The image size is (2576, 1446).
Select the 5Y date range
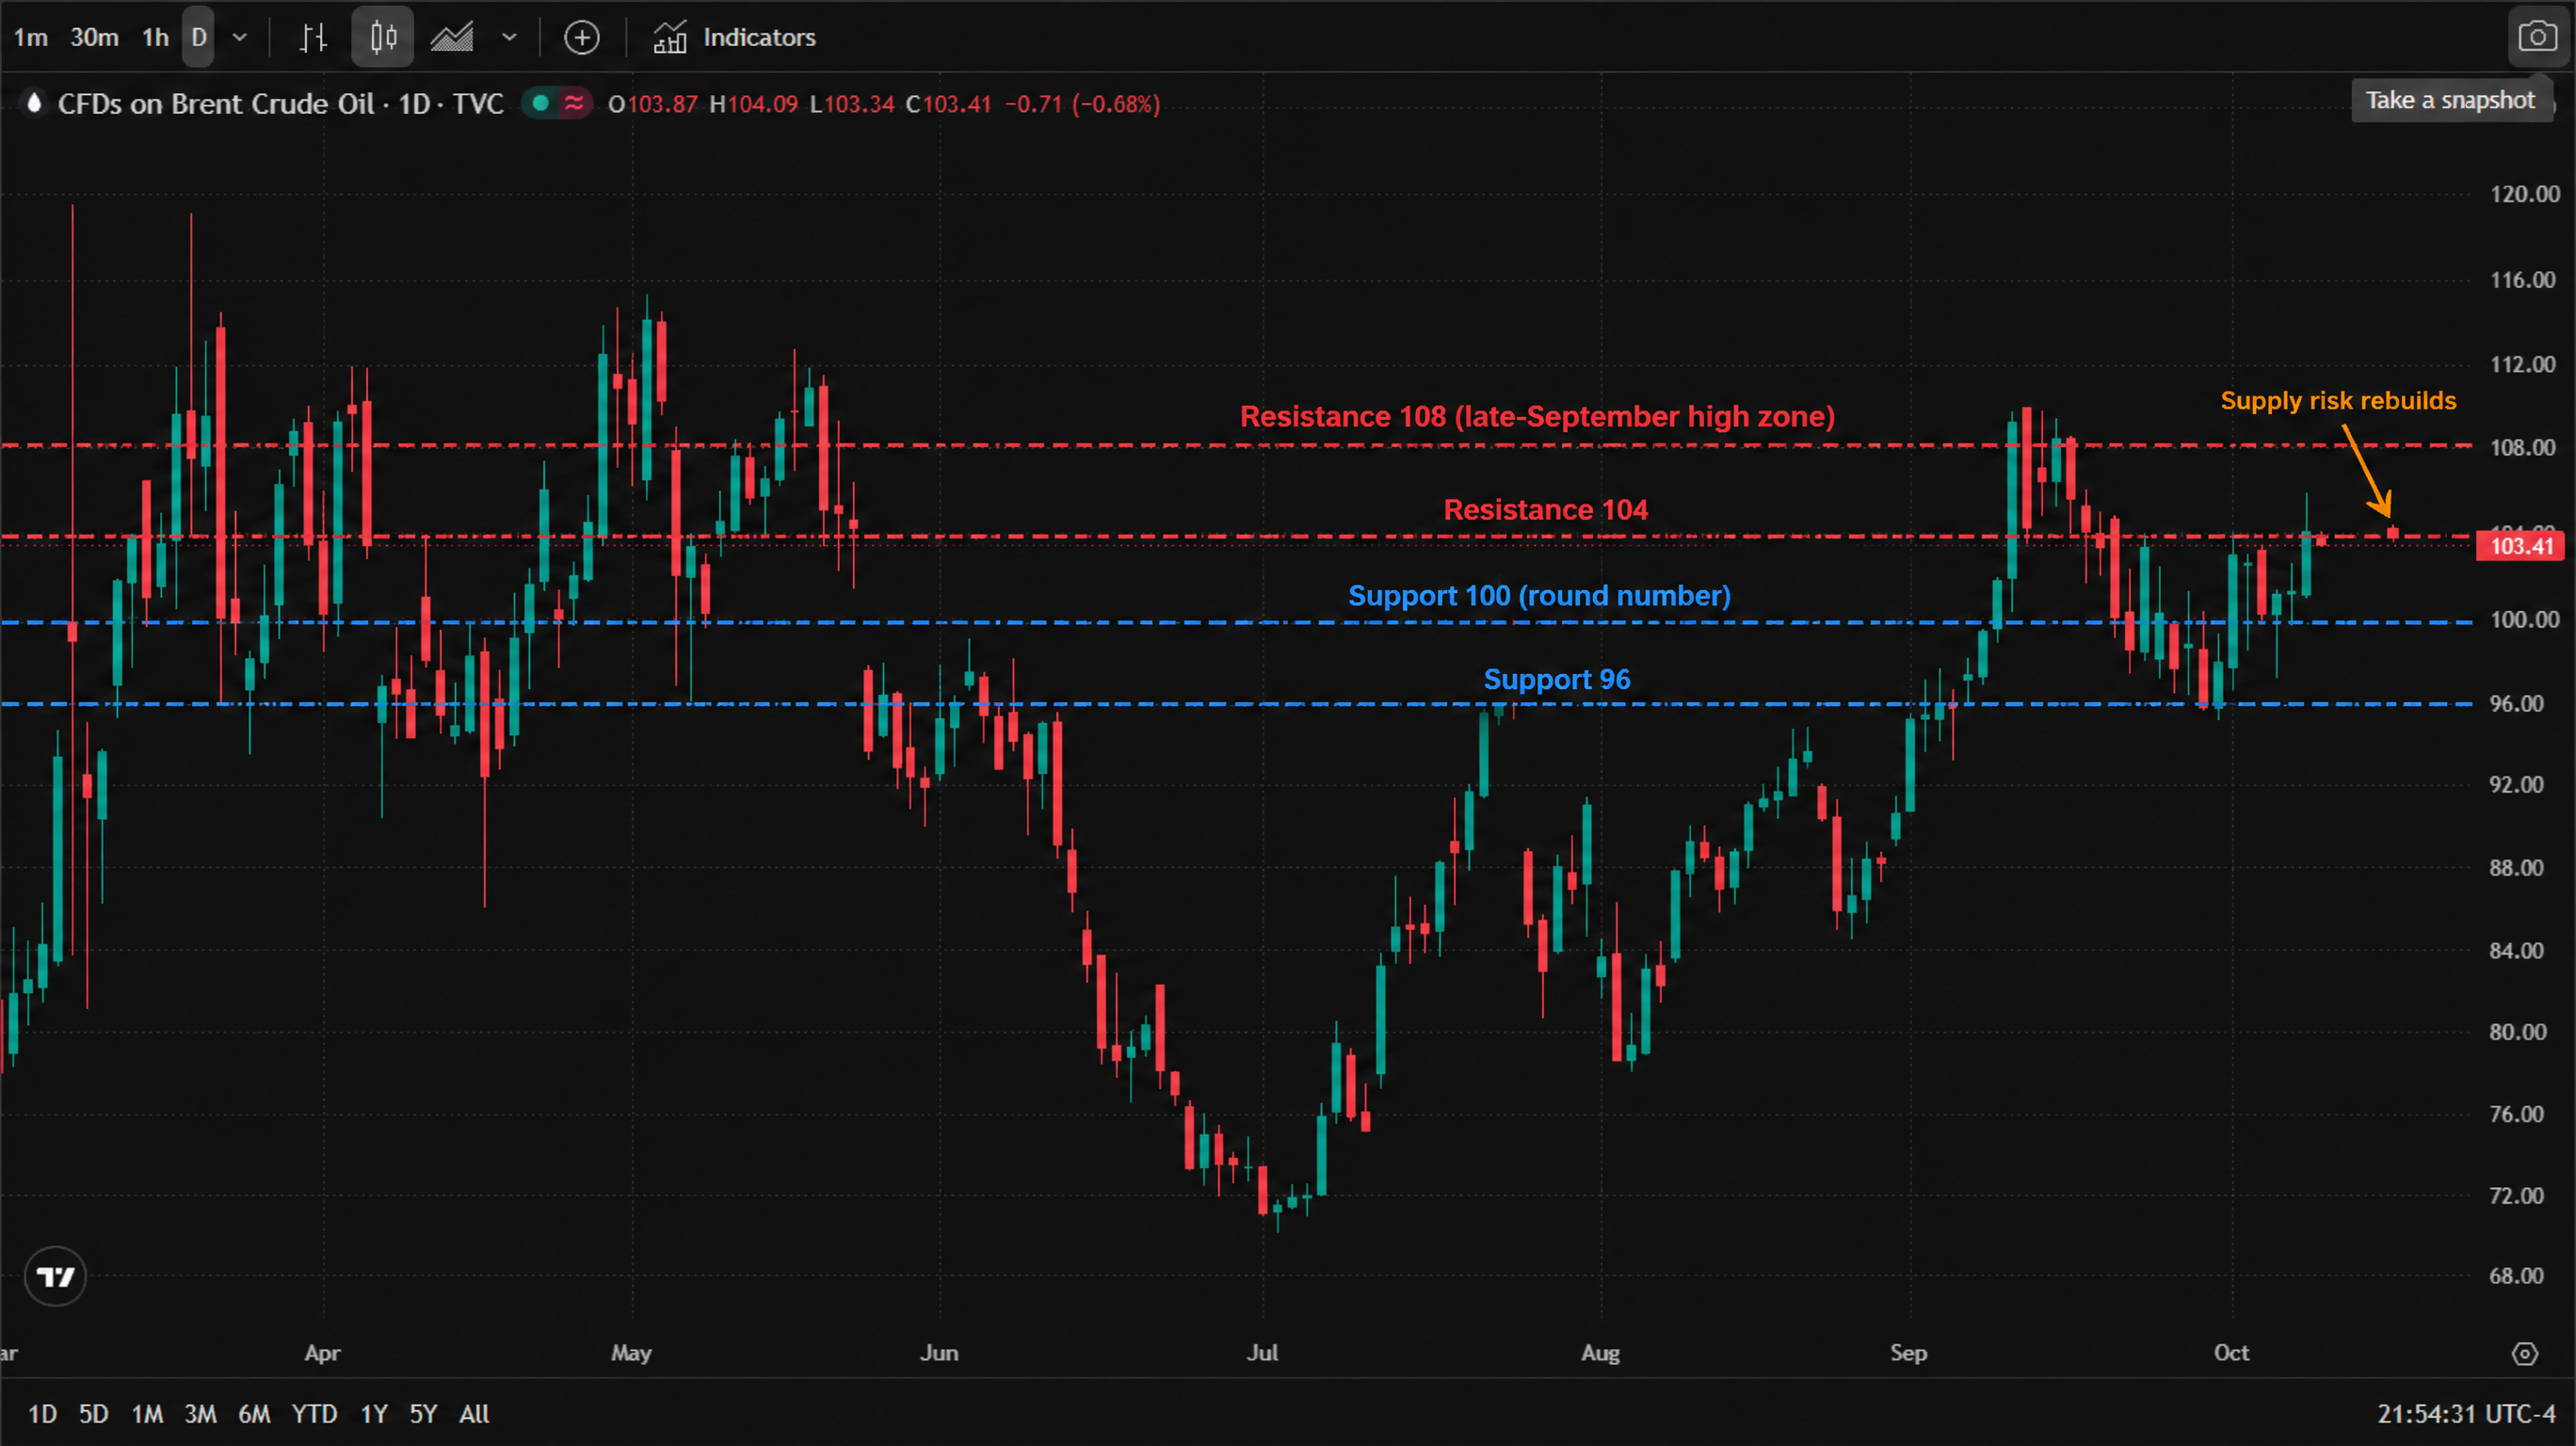[x=423, y=1414]
